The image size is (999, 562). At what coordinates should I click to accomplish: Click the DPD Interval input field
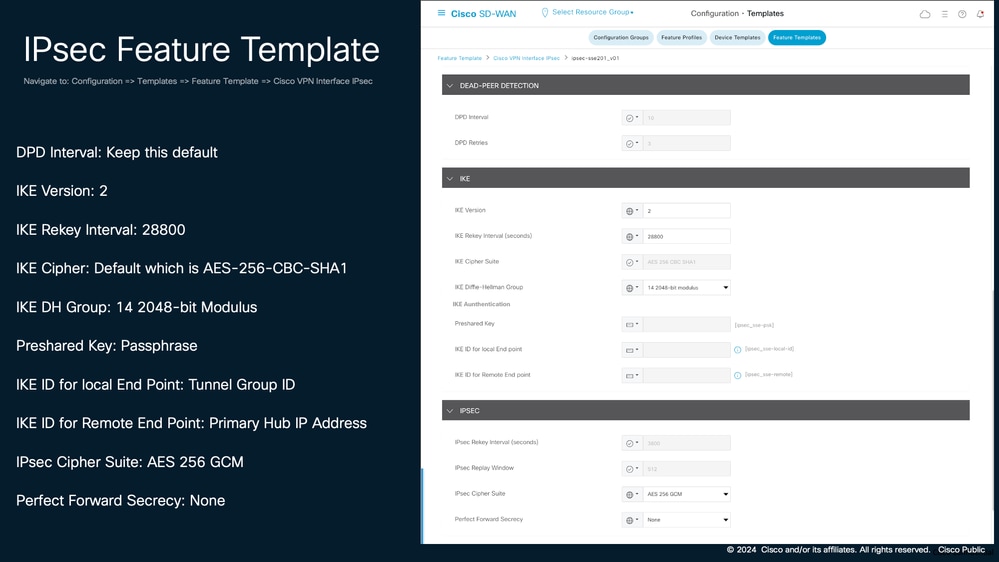687,118
